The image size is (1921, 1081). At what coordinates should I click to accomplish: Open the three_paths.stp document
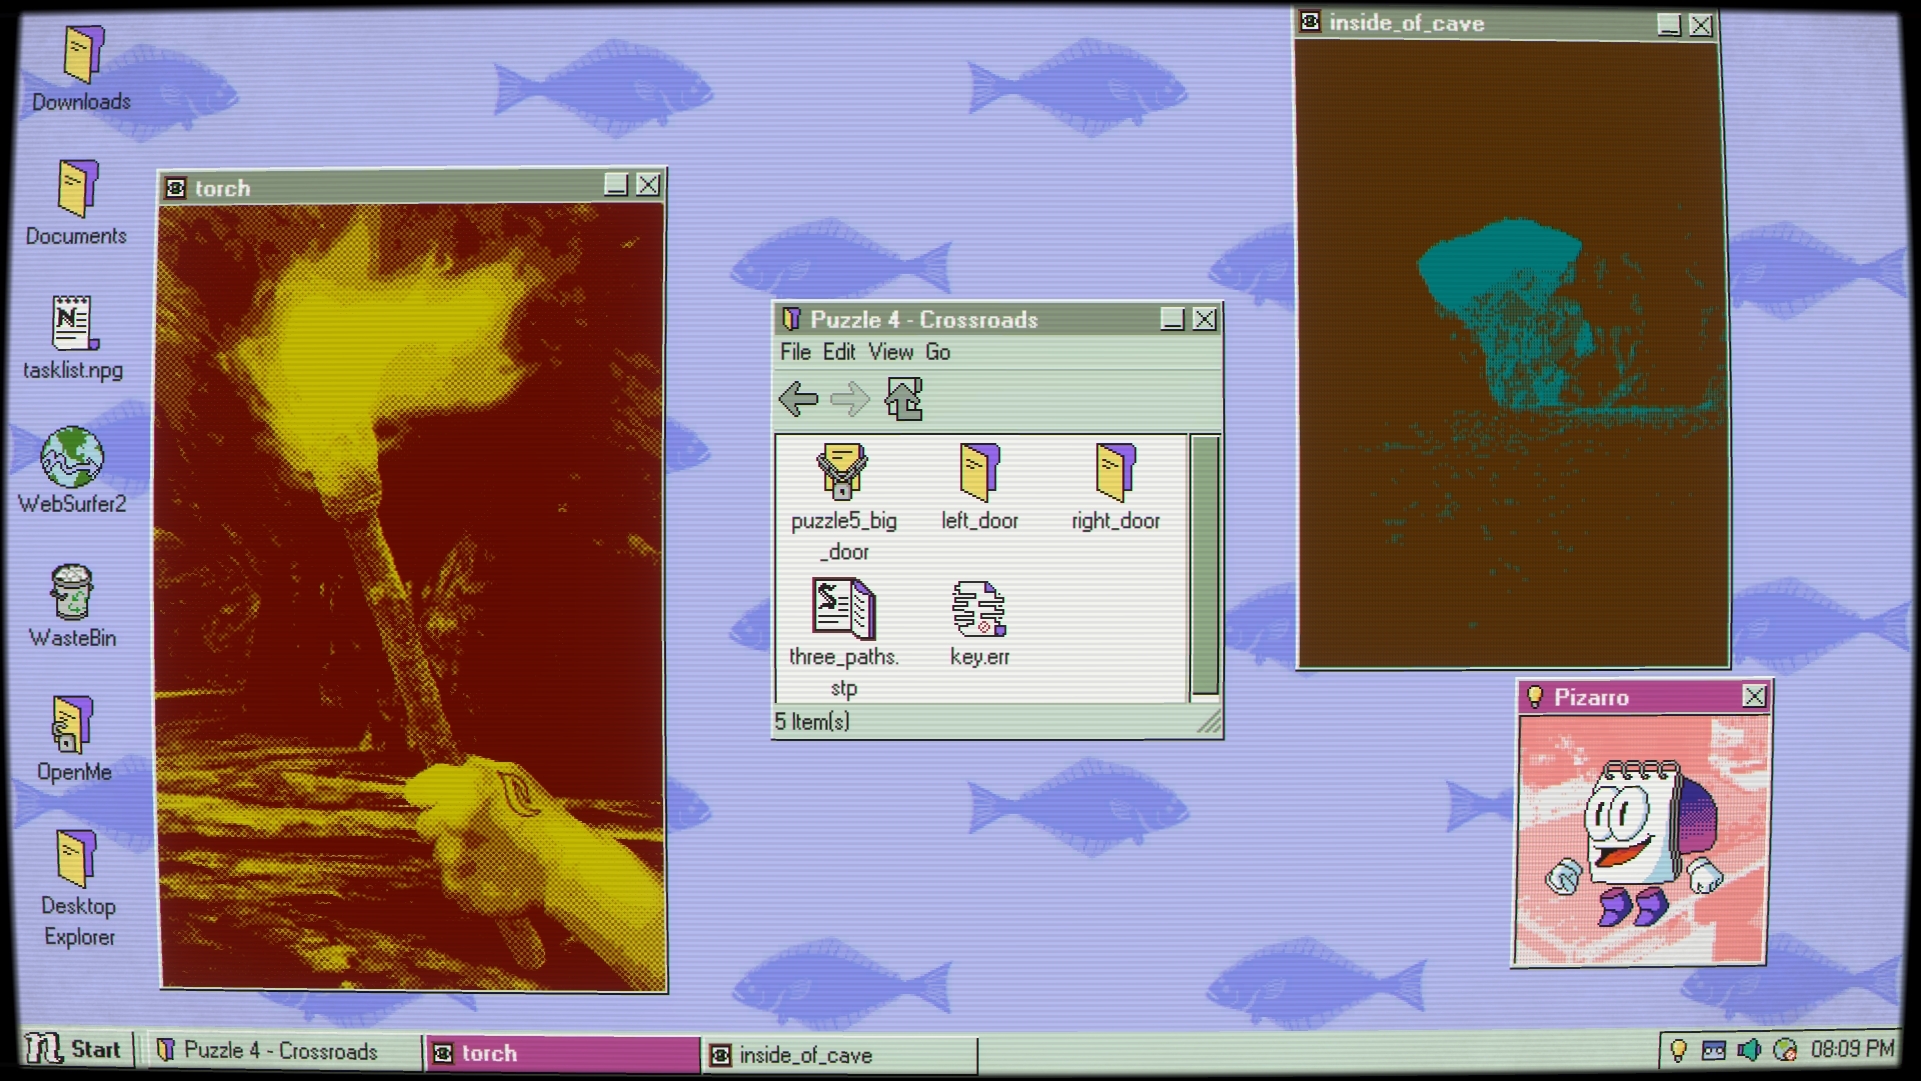point(843,609)
